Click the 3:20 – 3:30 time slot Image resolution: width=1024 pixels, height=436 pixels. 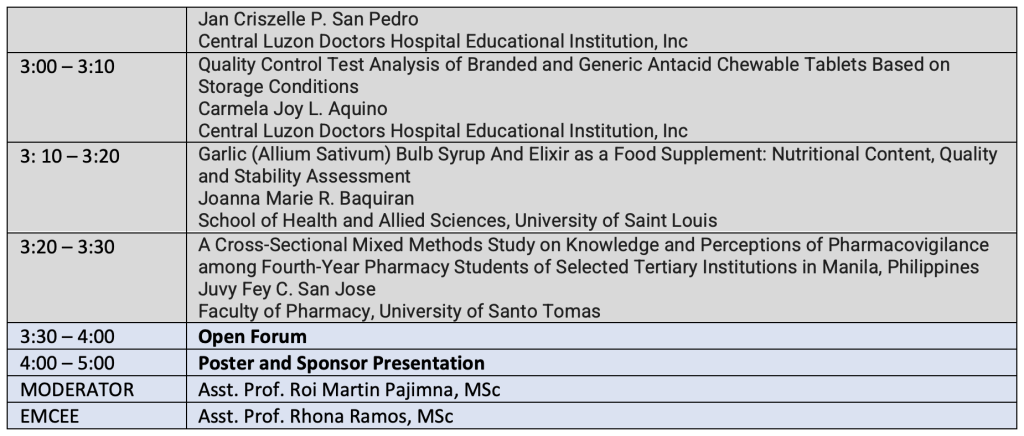pyautogui.click(x=96, y=277)
